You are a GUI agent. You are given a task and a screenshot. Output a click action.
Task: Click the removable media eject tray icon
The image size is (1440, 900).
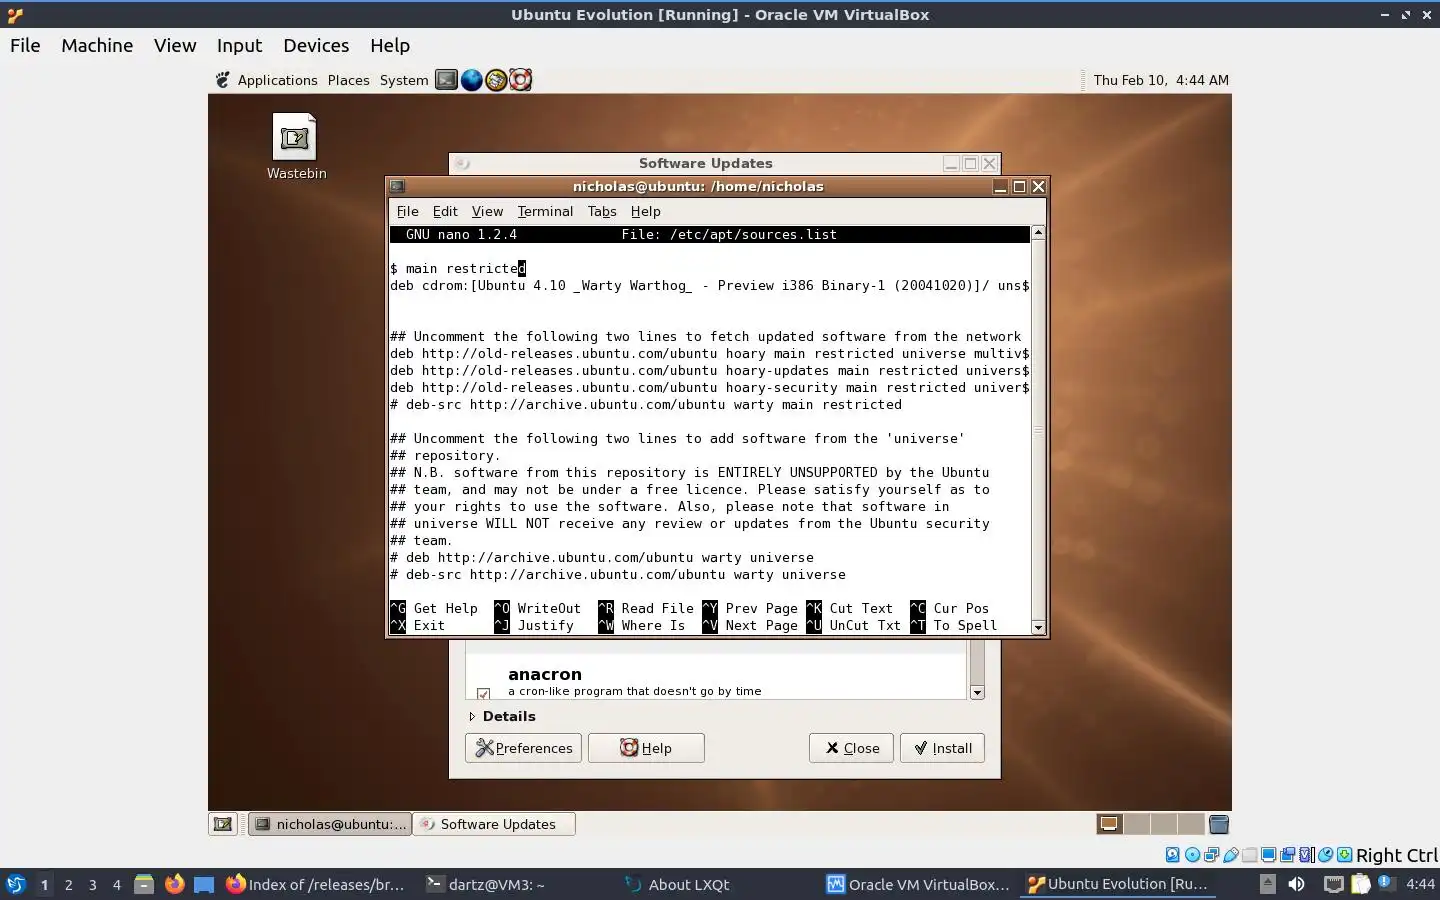pos(1268,884)
